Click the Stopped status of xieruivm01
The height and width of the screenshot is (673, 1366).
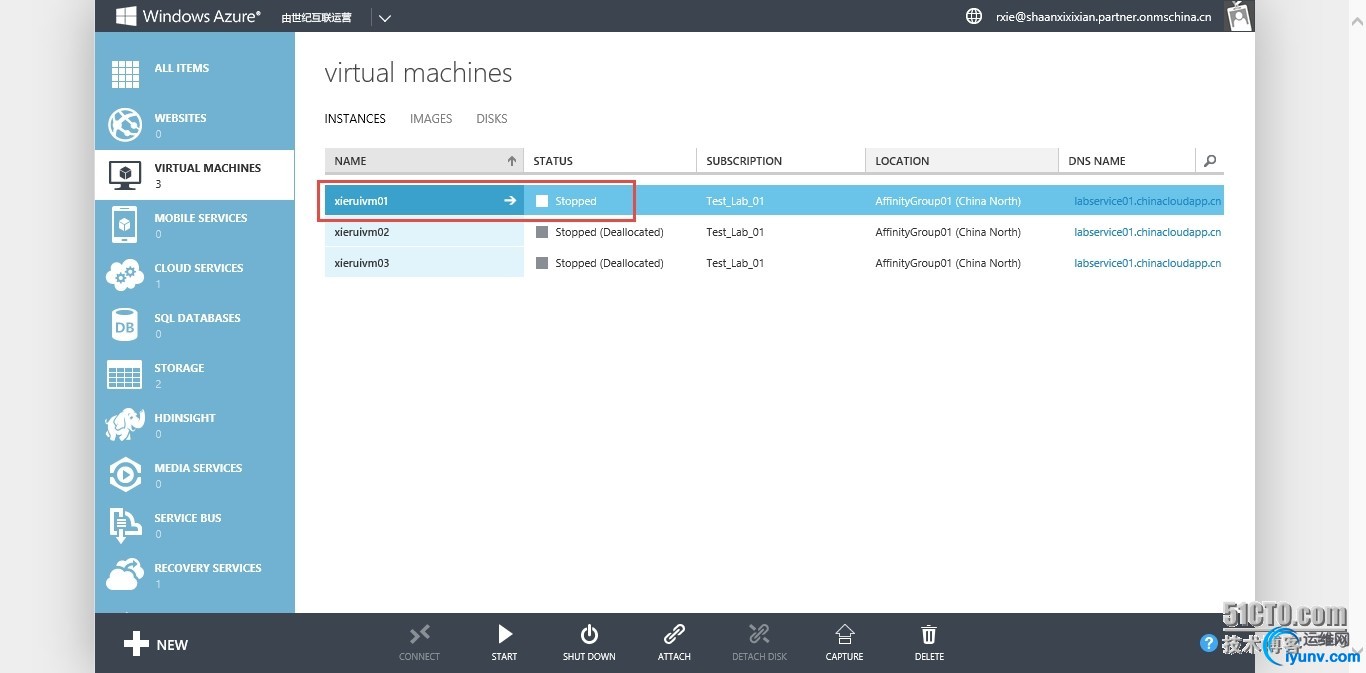(x=576, y=201)
